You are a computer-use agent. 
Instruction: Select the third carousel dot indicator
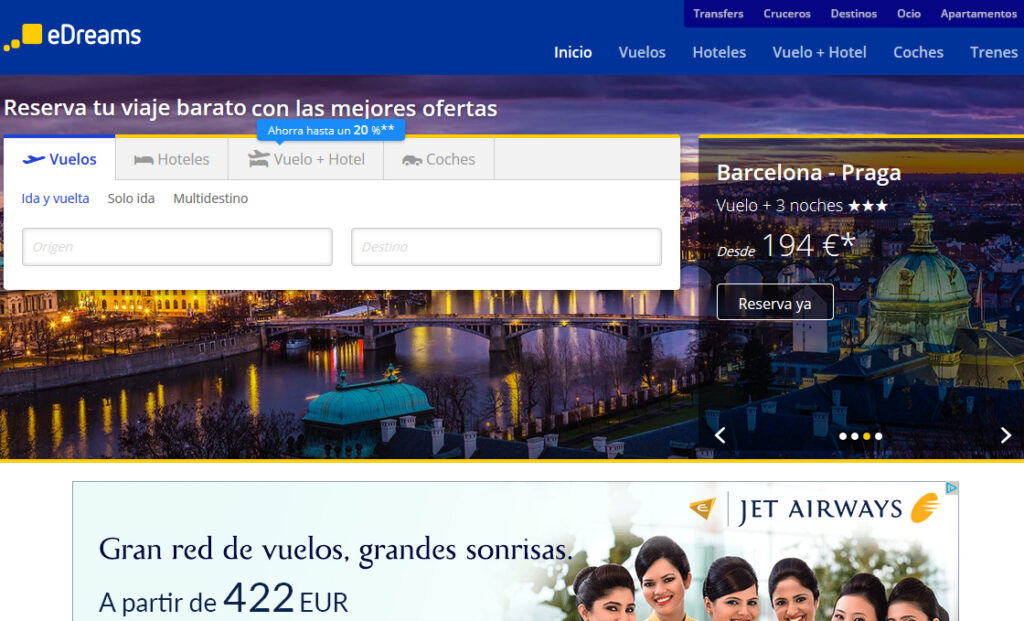click(867, 436)
